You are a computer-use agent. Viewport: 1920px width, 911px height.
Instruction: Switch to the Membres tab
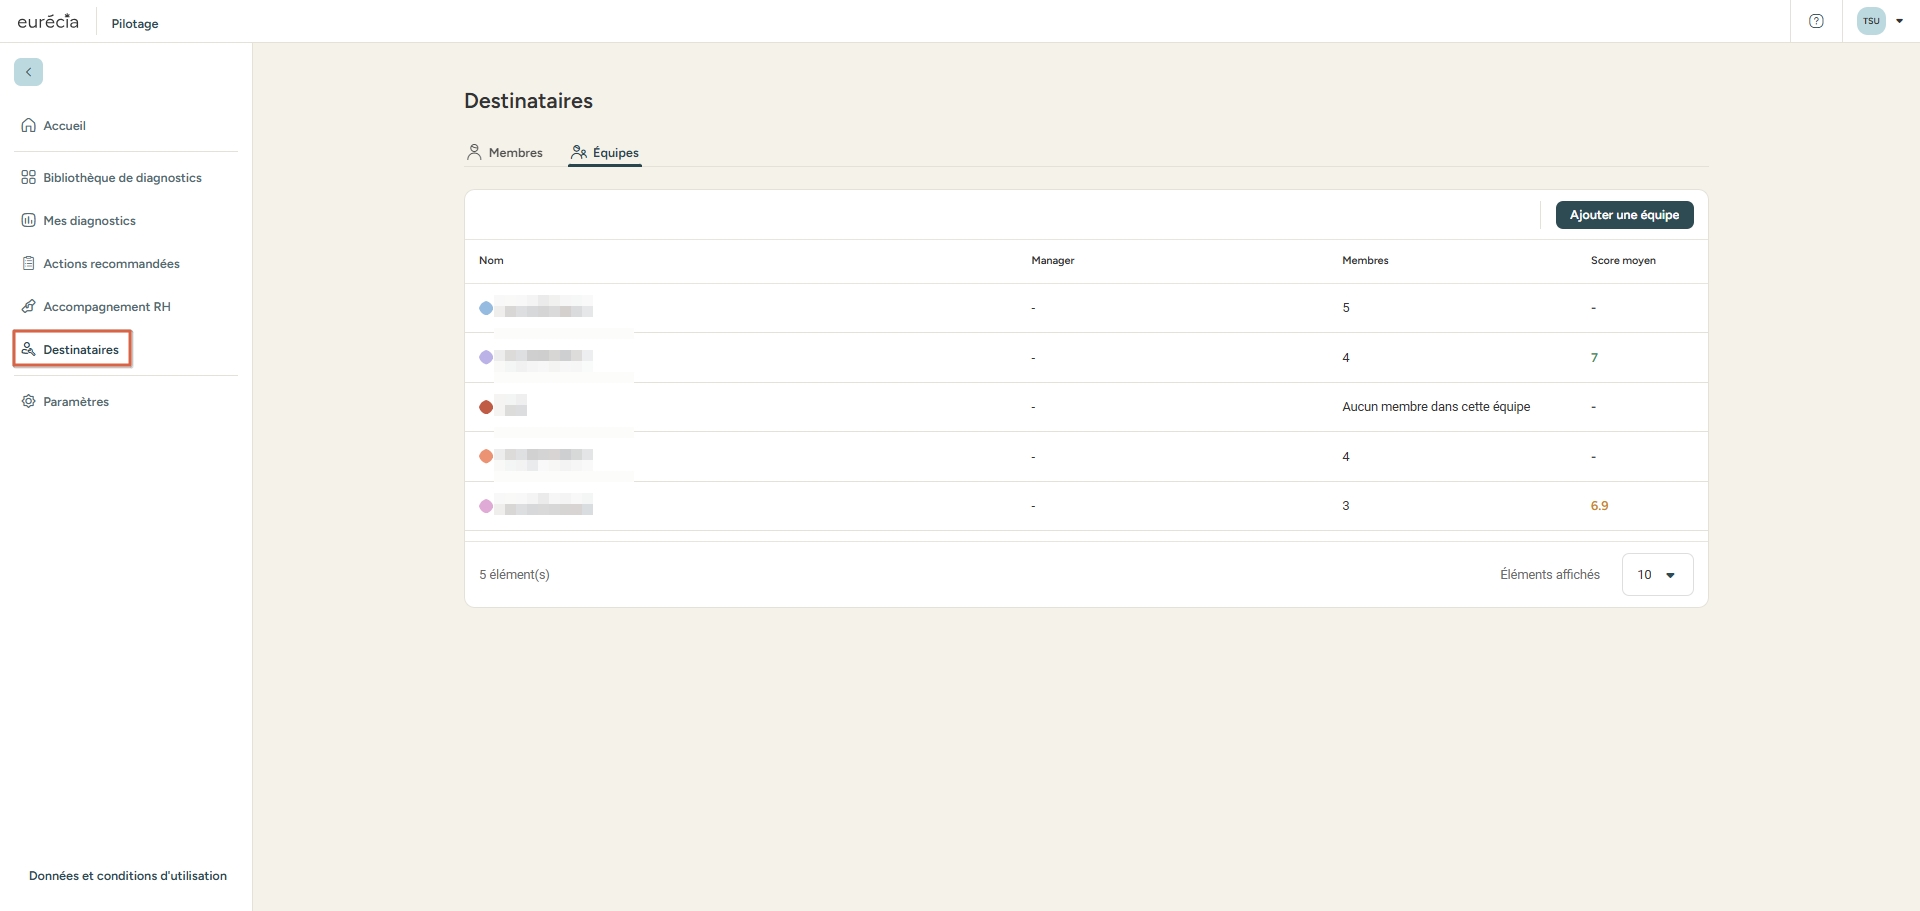click(505, 153)
